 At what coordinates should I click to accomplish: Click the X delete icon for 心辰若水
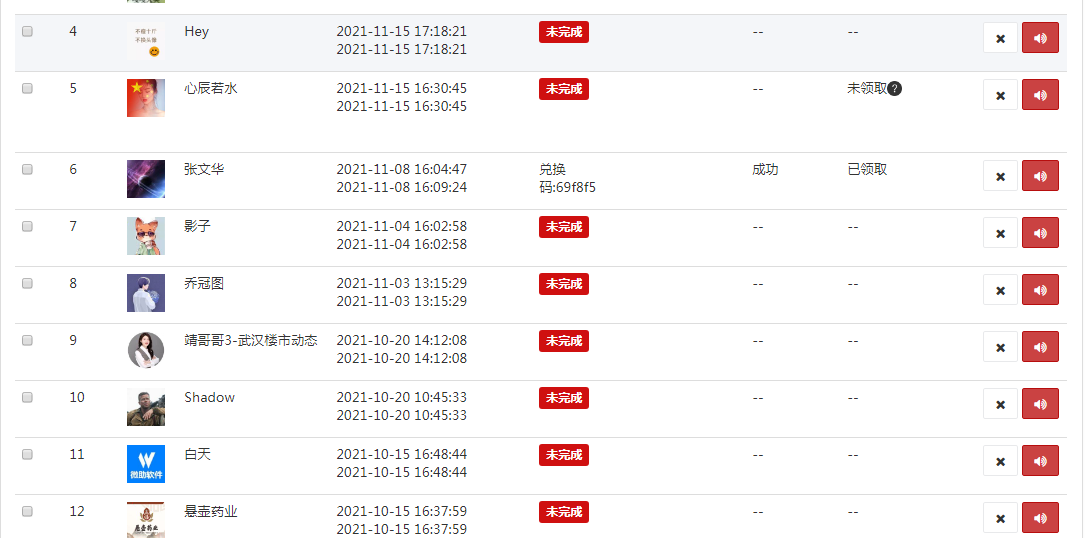click(x=1001, y=95)
